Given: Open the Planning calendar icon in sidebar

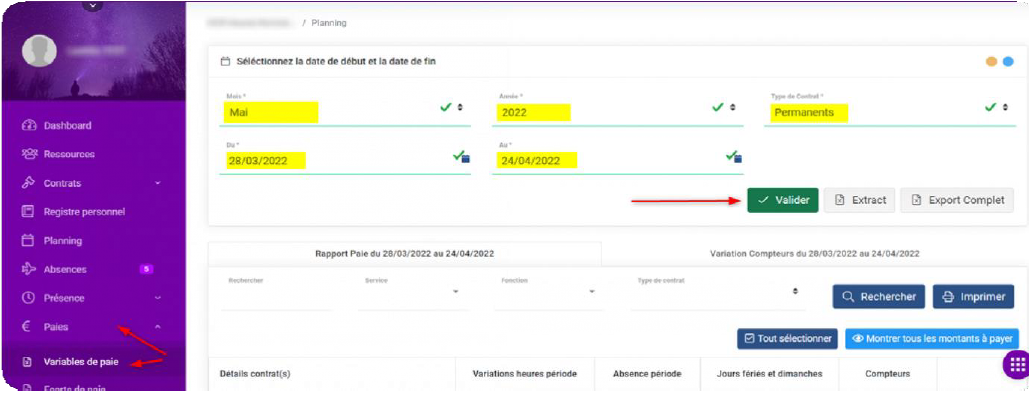Looking at the screenshot, I should tap(28, 240).
